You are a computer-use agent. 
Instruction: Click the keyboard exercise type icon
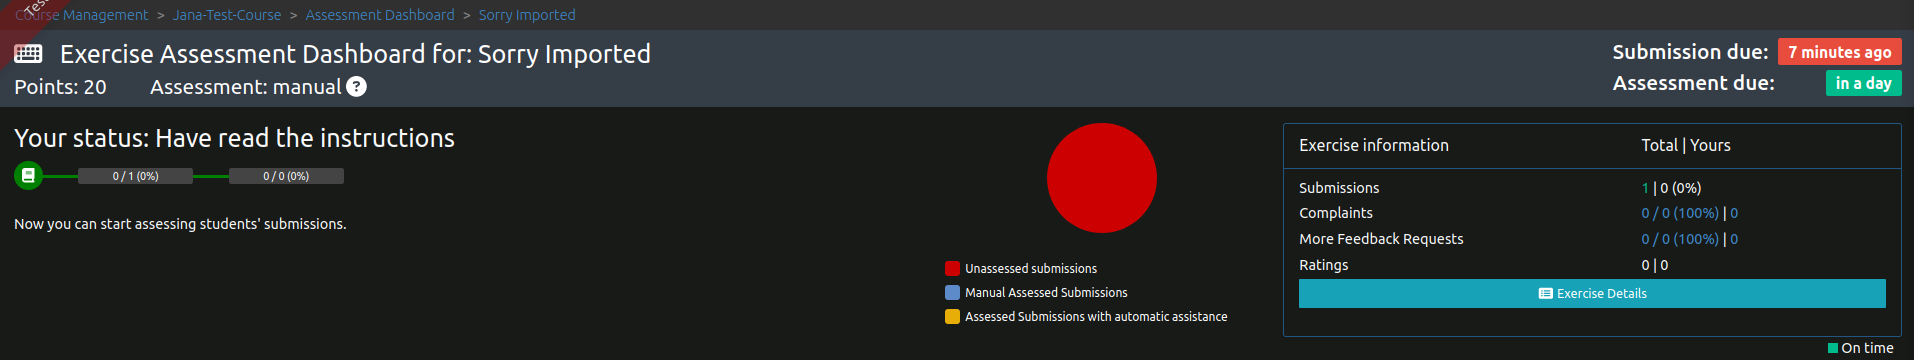[x=28, y=54]
